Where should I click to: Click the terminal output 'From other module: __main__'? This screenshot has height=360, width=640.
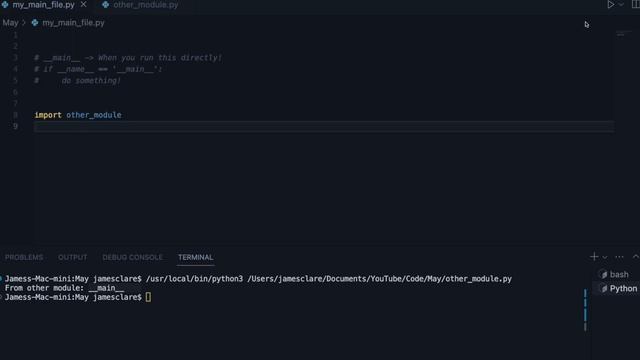64,288
